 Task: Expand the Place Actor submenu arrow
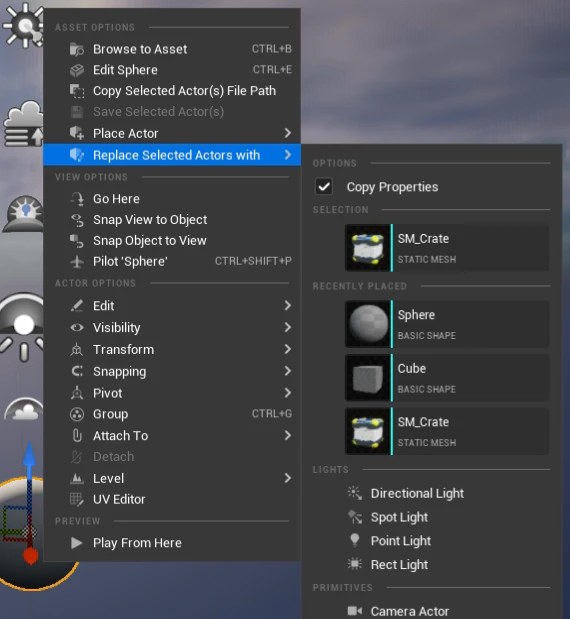pyautogui.click(x=288, y=133)
